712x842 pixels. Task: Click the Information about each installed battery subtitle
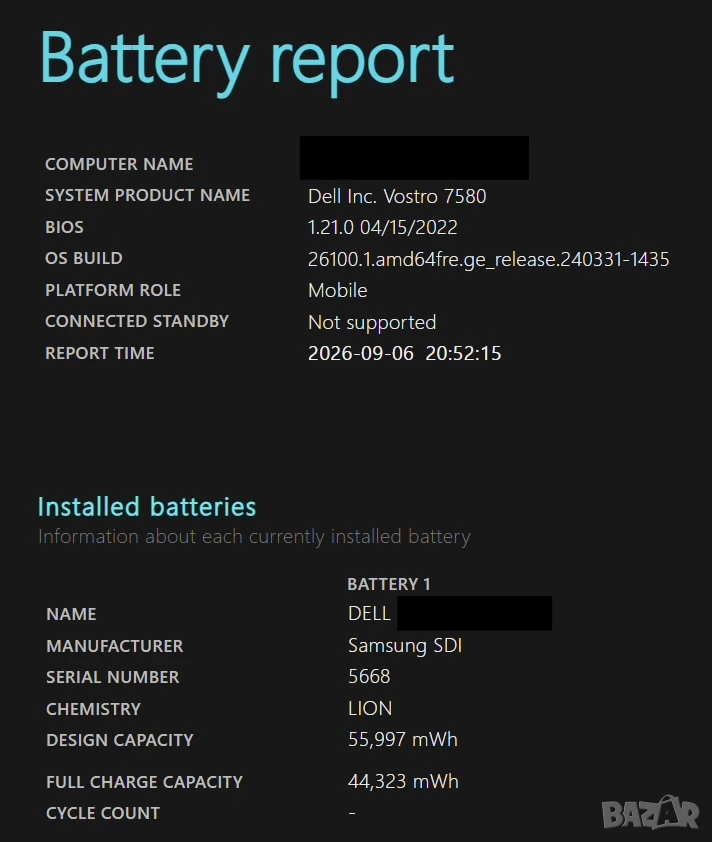(254, 536)
